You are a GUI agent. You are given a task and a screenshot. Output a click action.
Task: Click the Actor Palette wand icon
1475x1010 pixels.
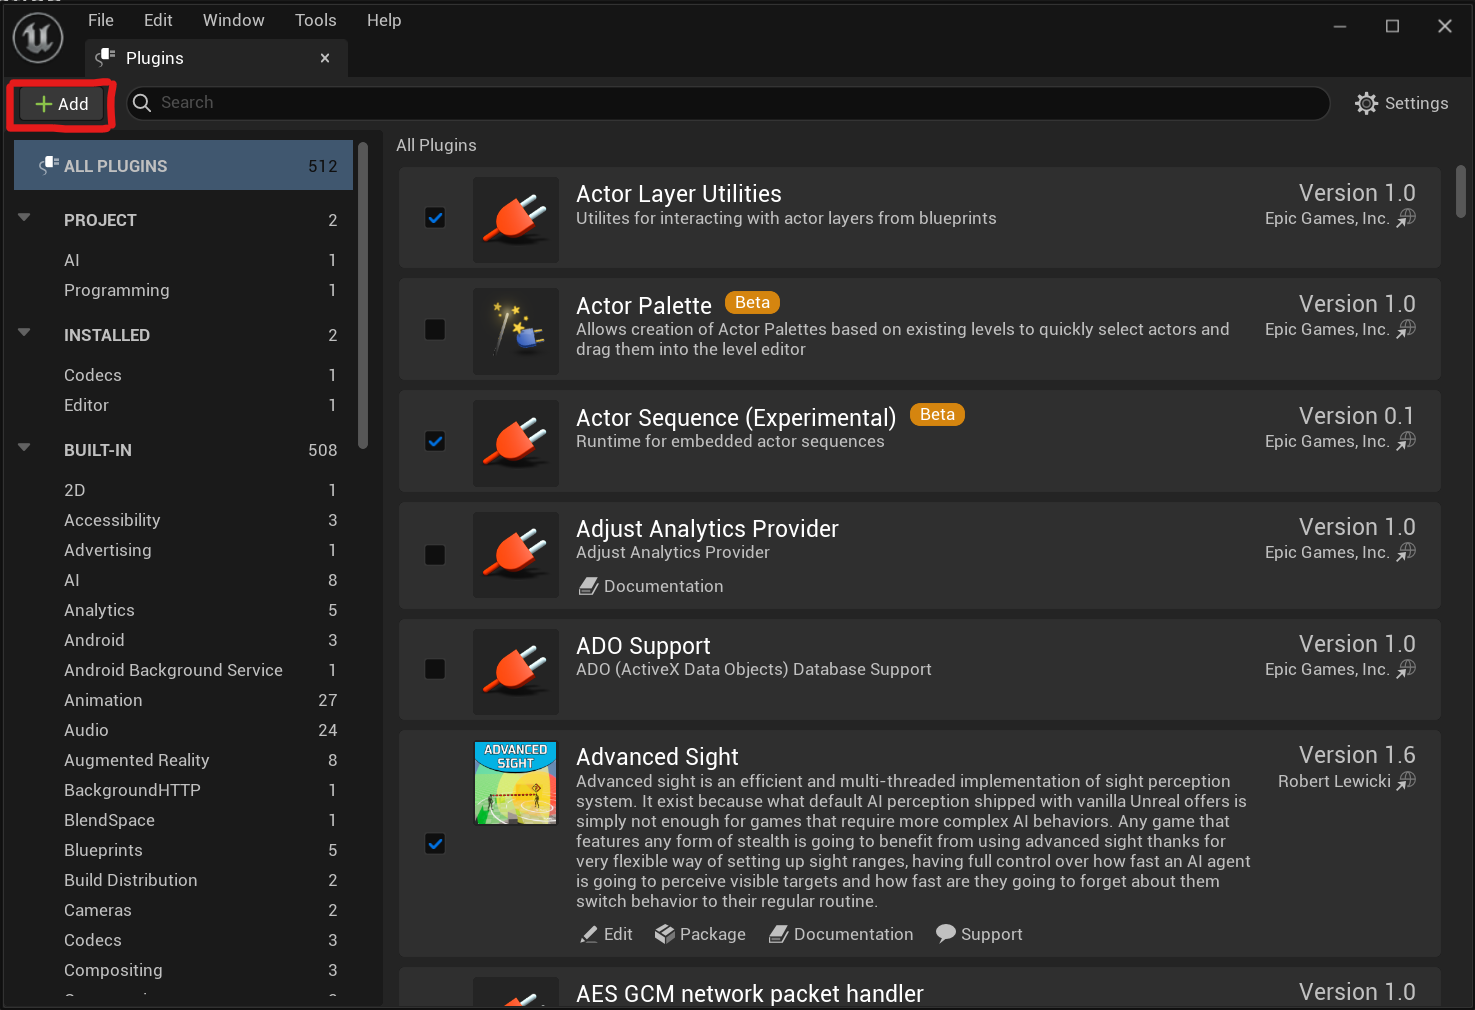(516, 331)
